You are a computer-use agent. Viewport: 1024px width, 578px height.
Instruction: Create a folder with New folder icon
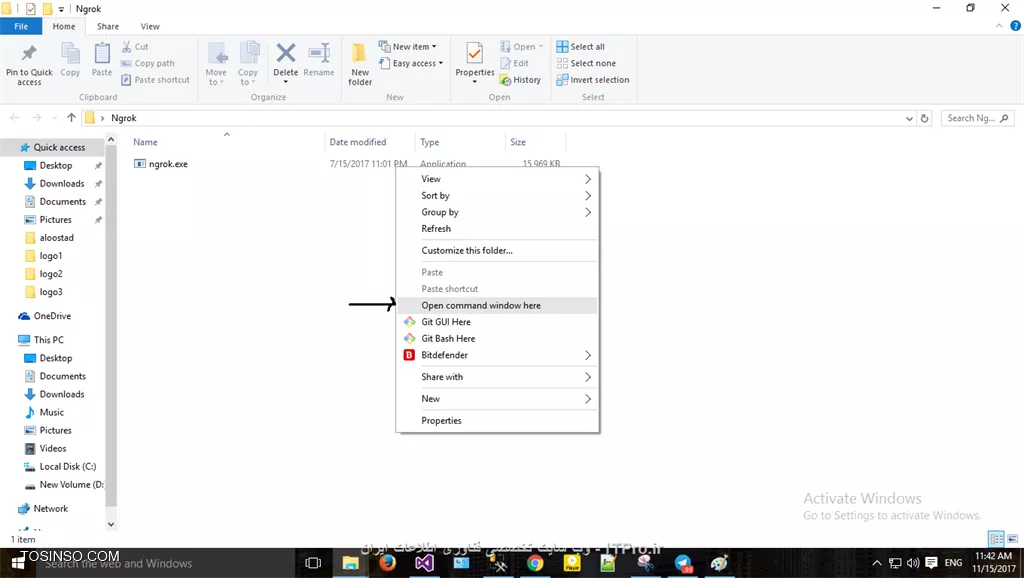tap(359, 53)
